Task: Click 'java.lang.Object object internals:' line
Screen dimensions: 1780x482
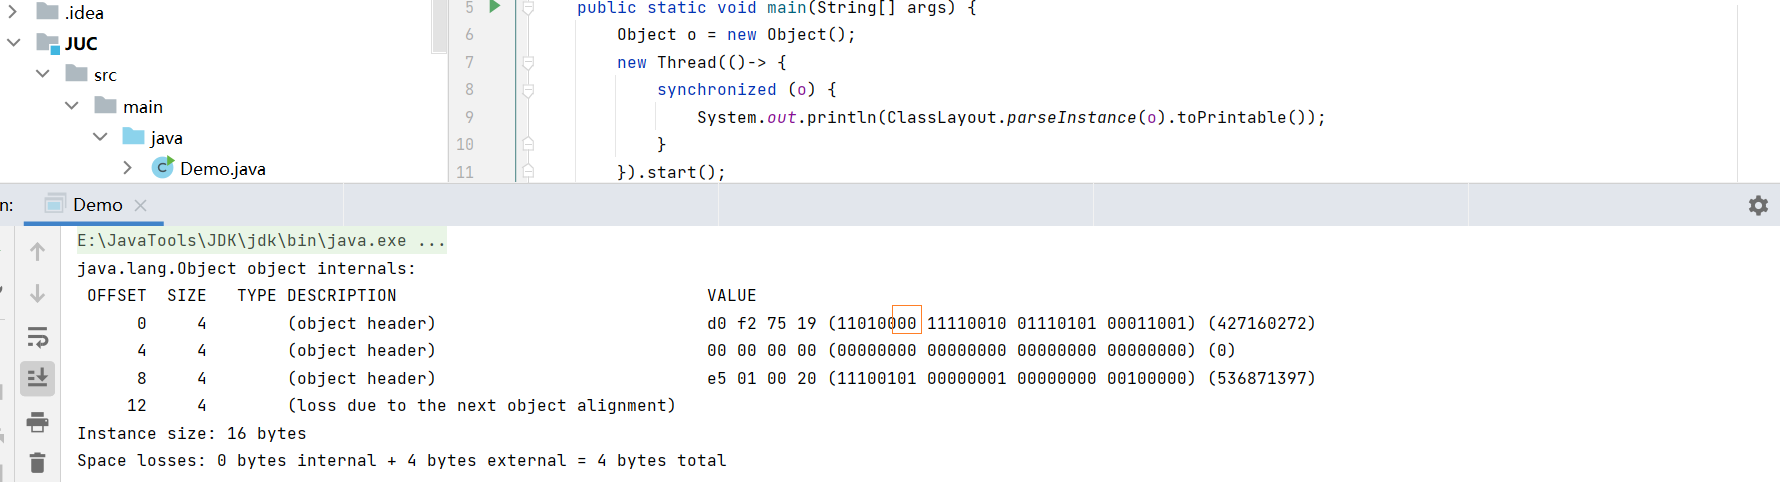Action: point(246,269)
